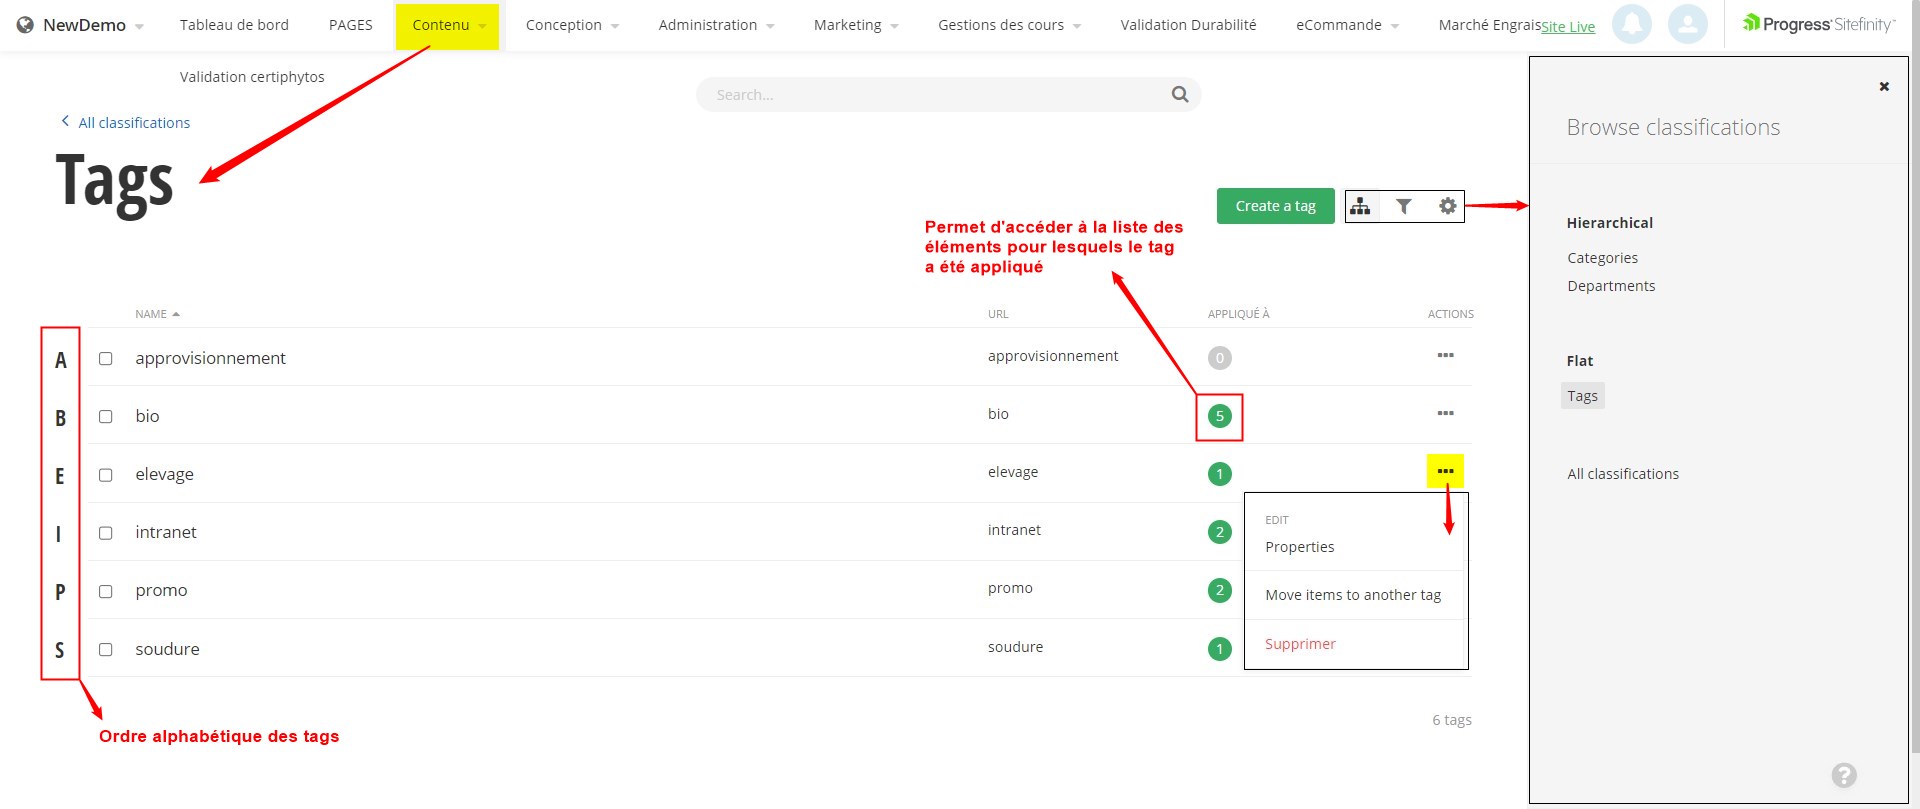Choose Properties in the actions menu
1920x809 pixels.
tap(1299, 547)
